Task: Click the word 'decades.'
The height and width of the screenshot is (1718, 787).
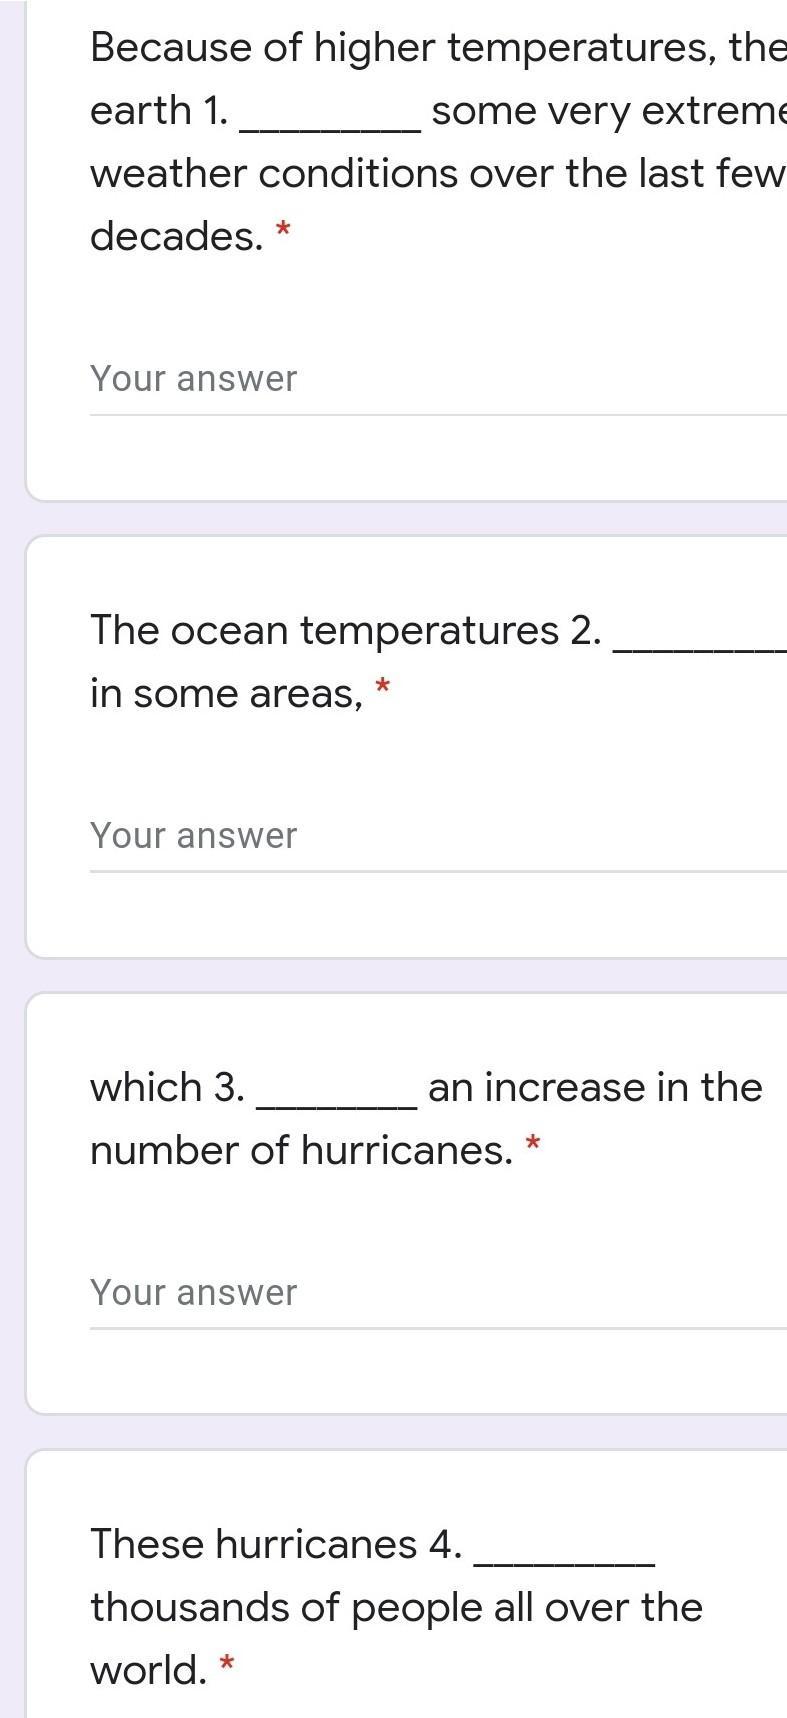Action: 177,237
